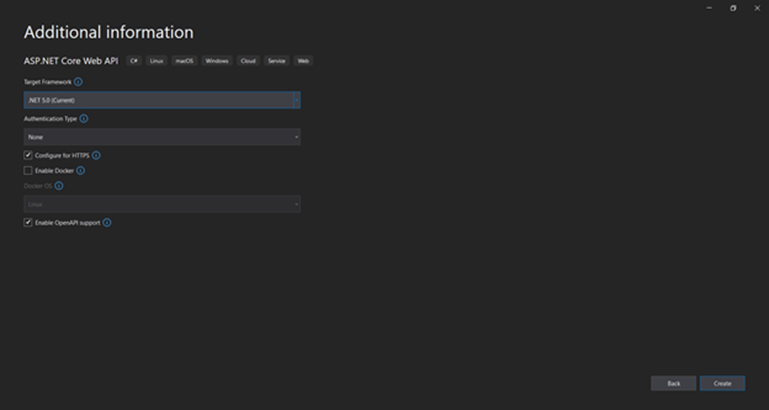The width and height of the screenshot is (769, 410).
Task: Click the ASP.NET Core Web API title
Action: (71, 61)
